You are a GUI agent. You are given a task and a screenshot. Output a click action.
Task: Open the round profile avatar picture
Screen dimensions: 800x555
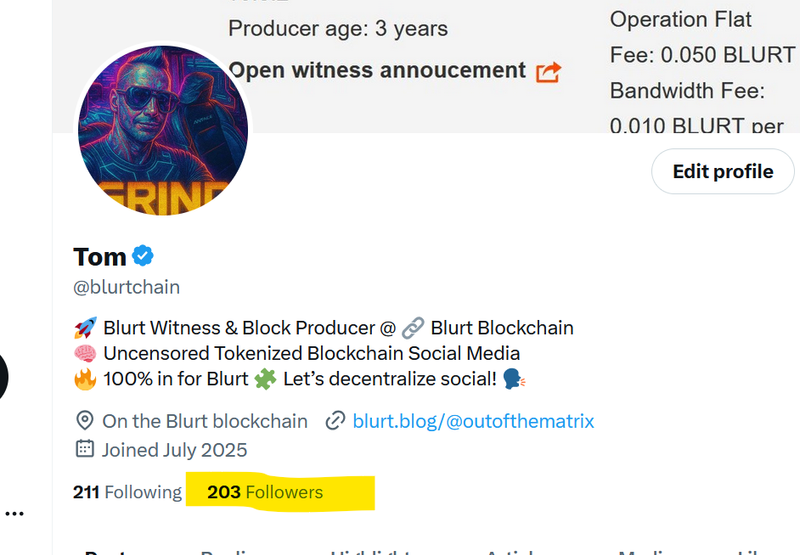pyautogui.click(x=163, y=130)
